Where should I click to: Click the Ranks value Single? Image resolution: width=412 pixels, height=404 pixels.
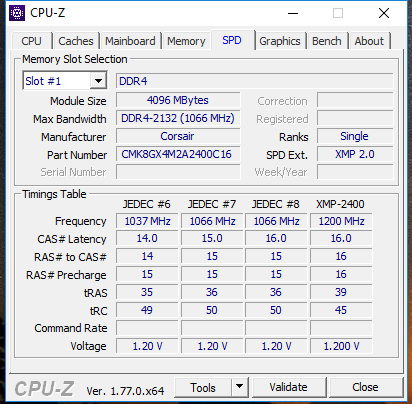(x=355, y=136)
